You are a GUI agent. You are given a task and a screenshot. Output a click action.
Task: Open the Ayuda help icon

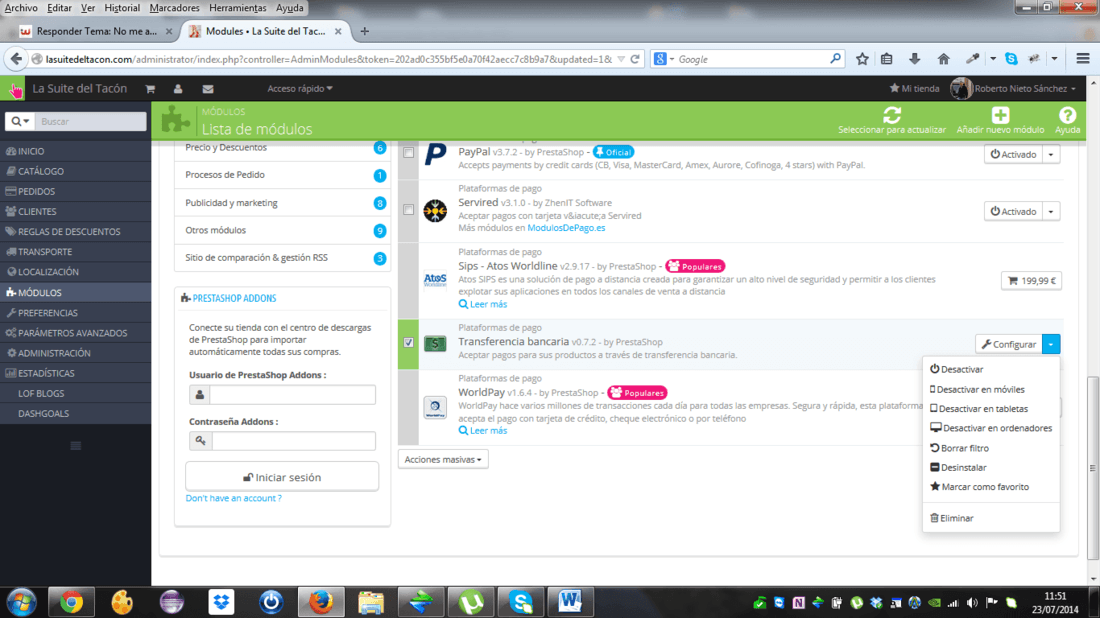(1067, 115)
